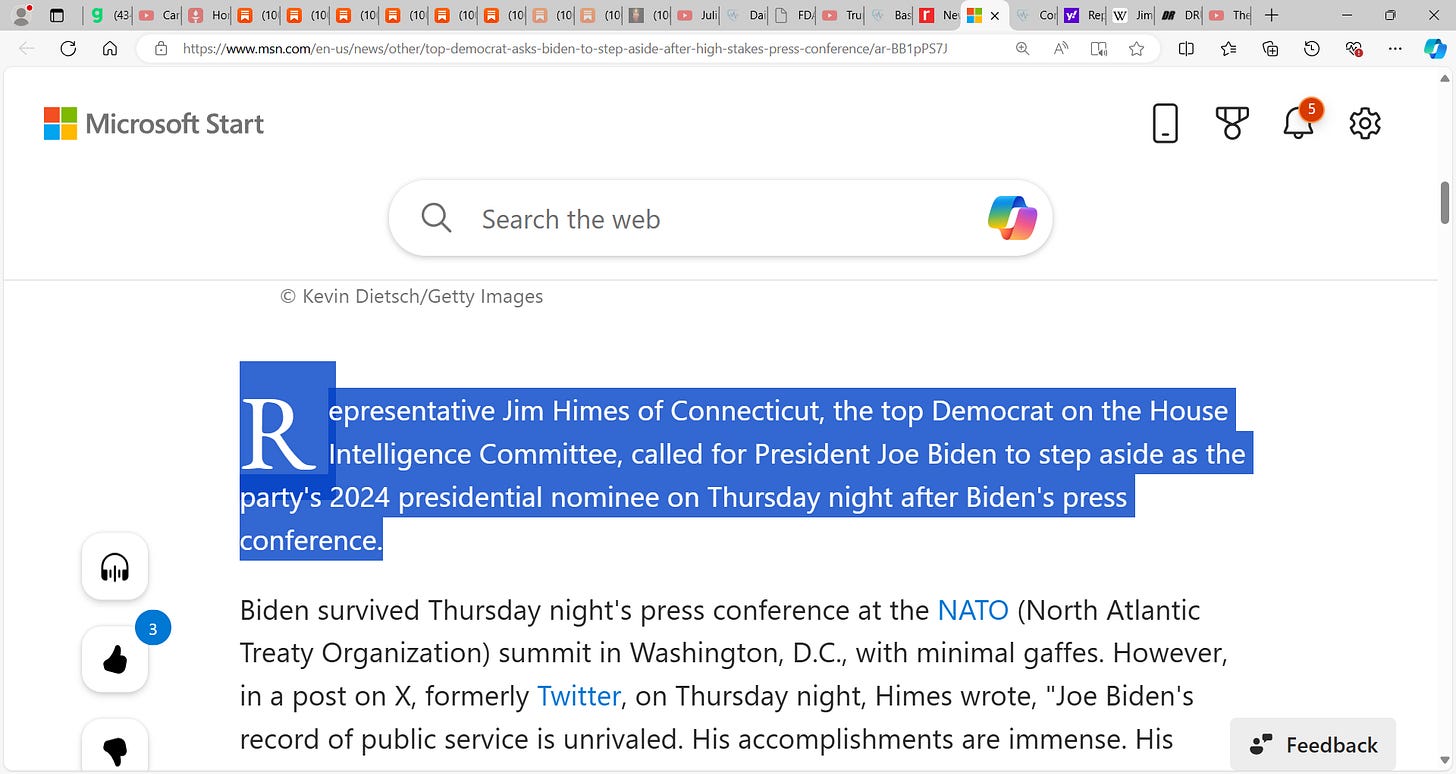
Task: Switch to the 'Co' tab
Action: pos(1036,15)
